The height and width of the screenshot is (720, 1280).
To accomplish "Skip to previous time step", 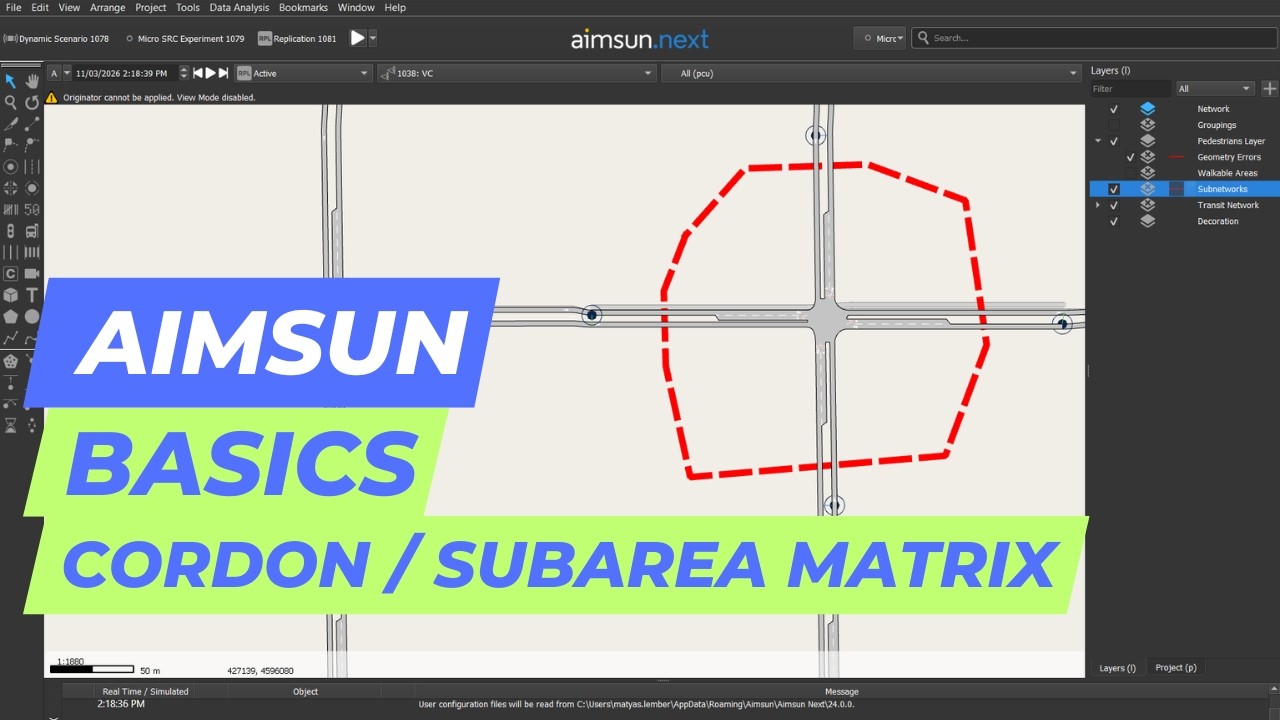I will coord(198,73).
